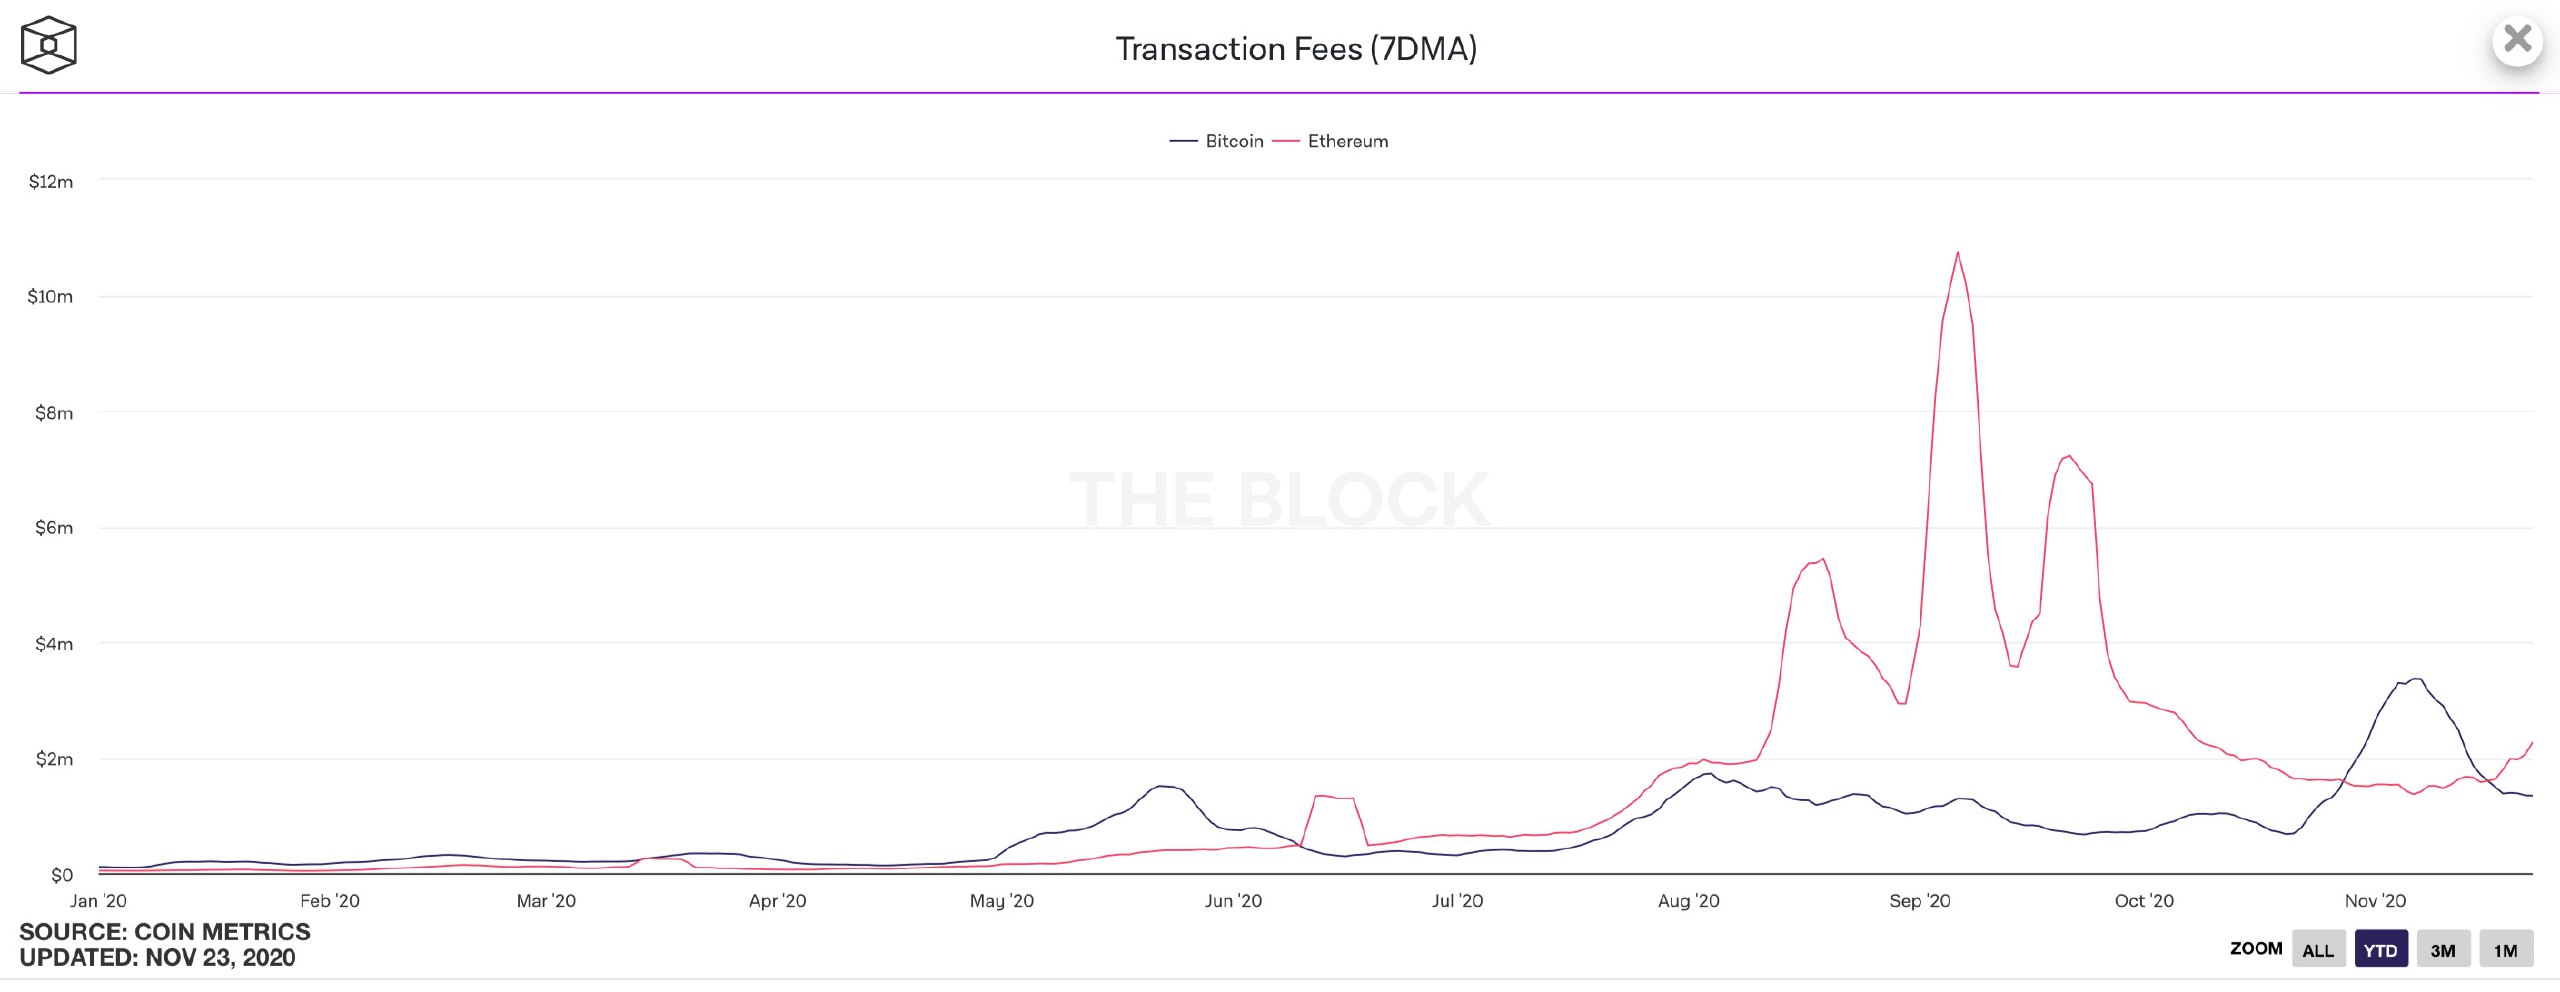Click the Sep '20 axis label
Screen dimensions: 2560x992
1919,901
